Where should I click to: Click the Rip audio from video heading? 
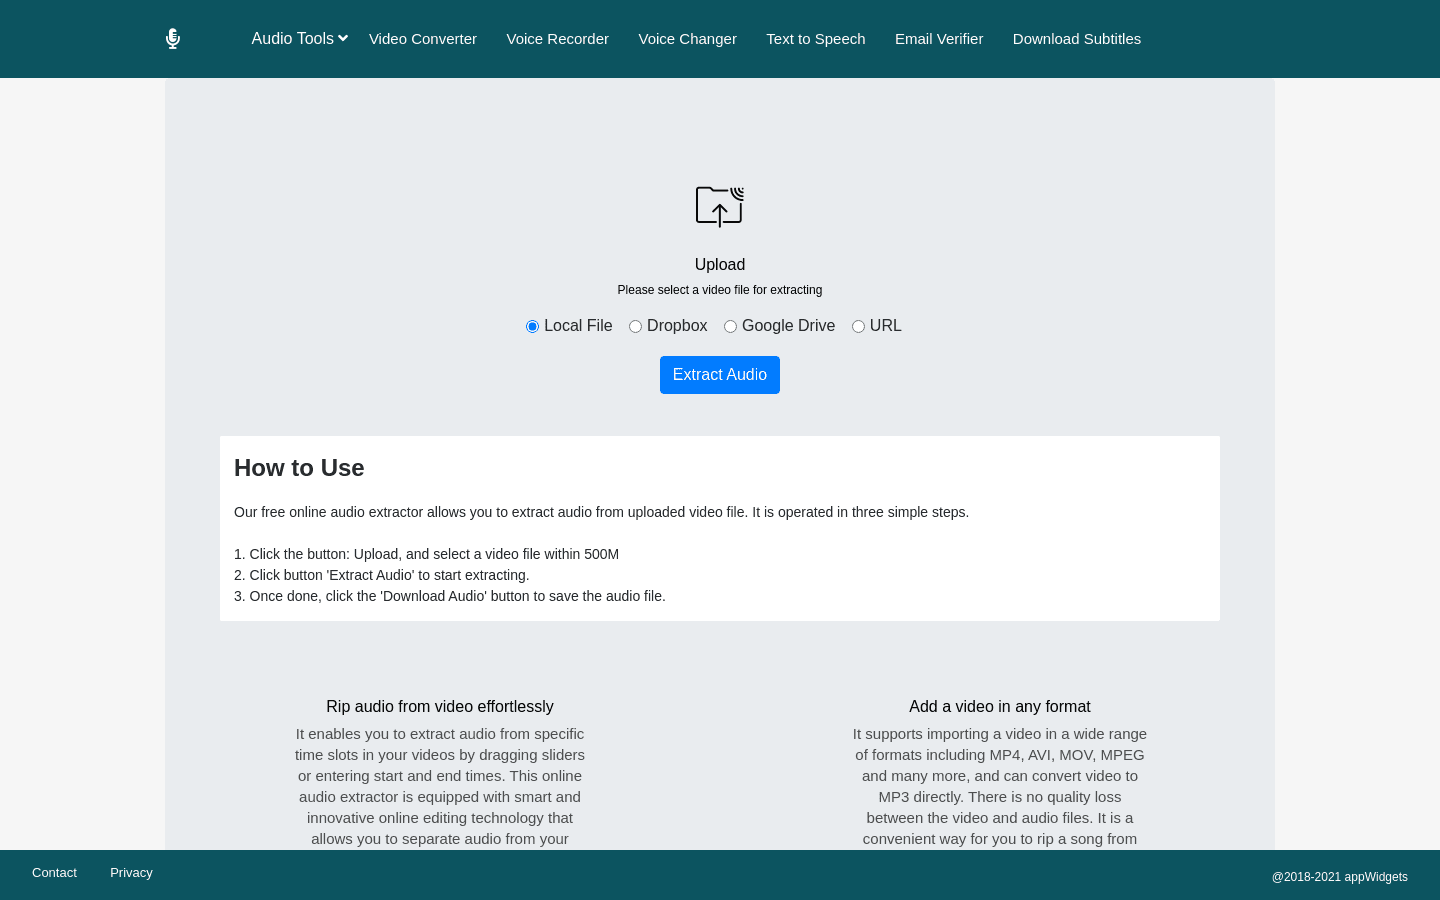(440, 706)
